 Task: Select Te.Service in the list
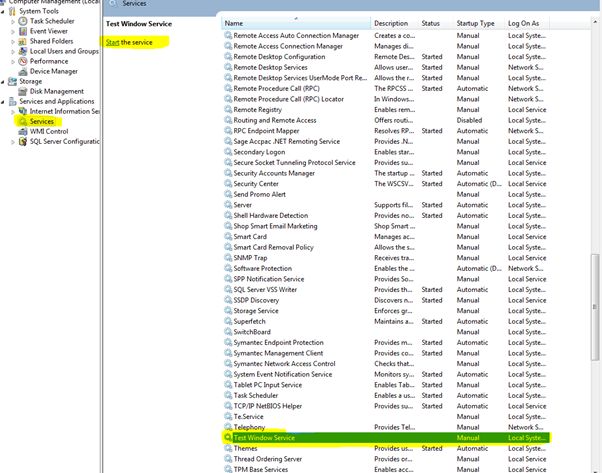click(248, 417)
